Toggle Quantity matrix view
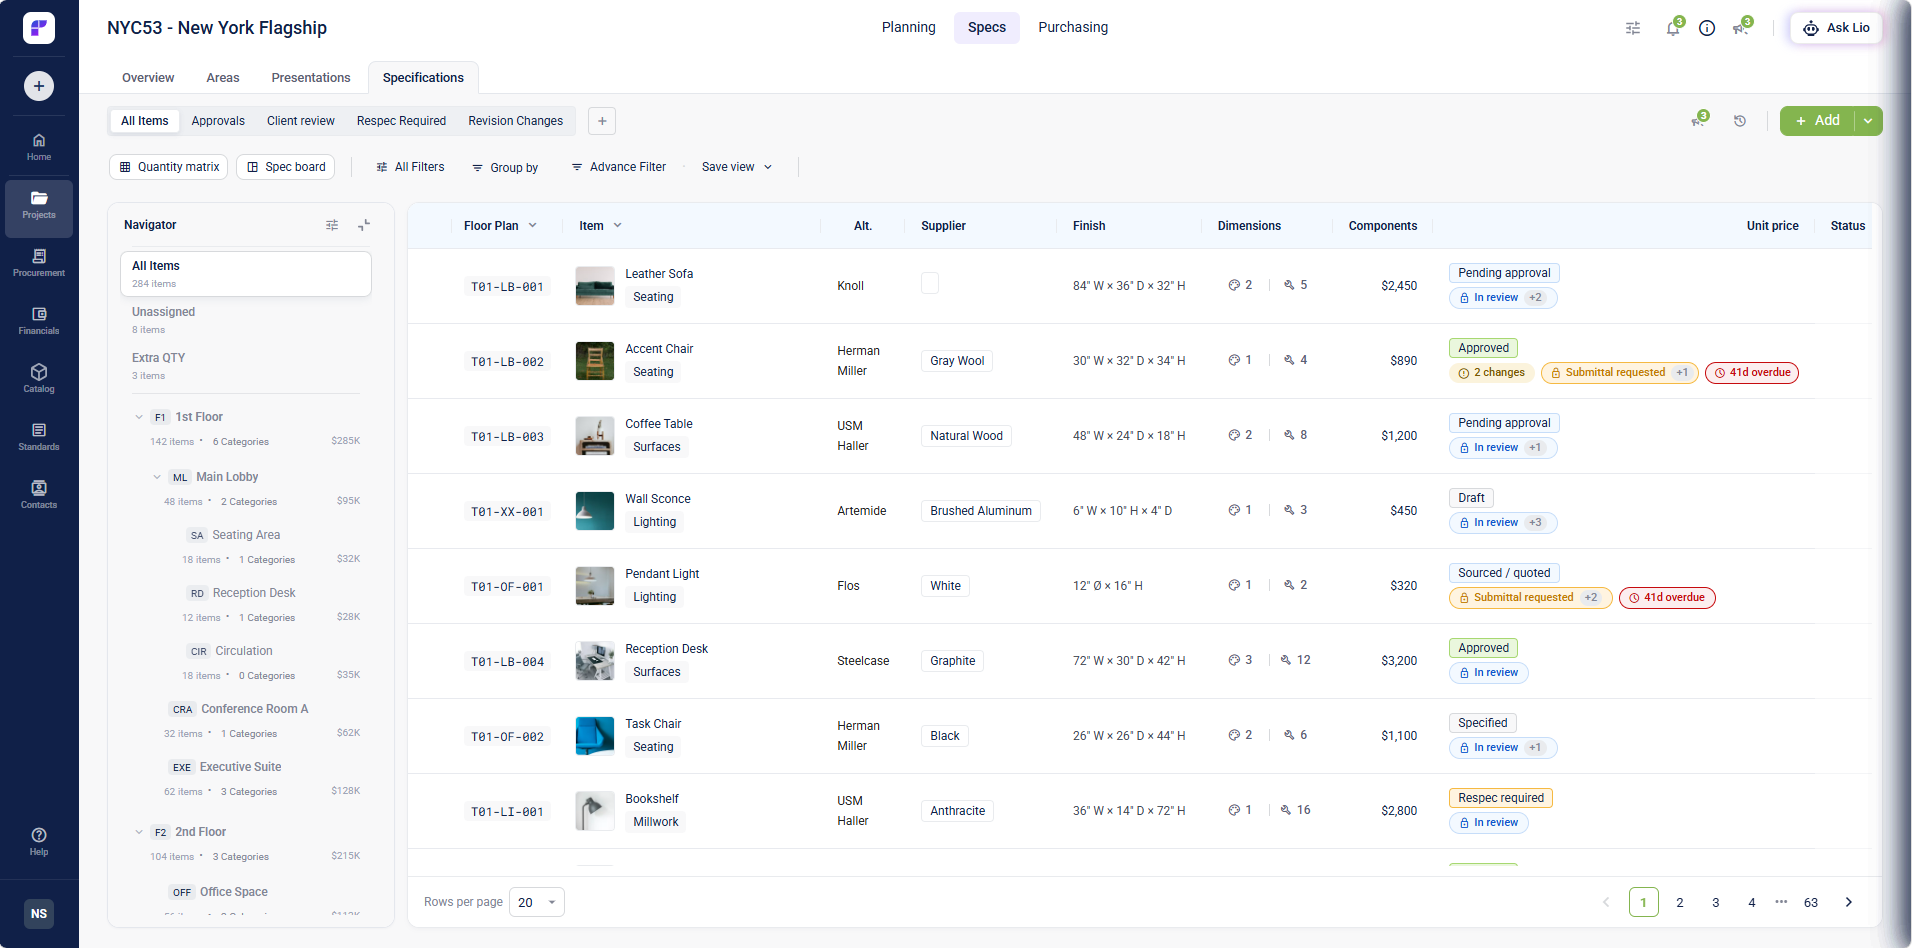The image size is (1912, 948). click(169, 167)
